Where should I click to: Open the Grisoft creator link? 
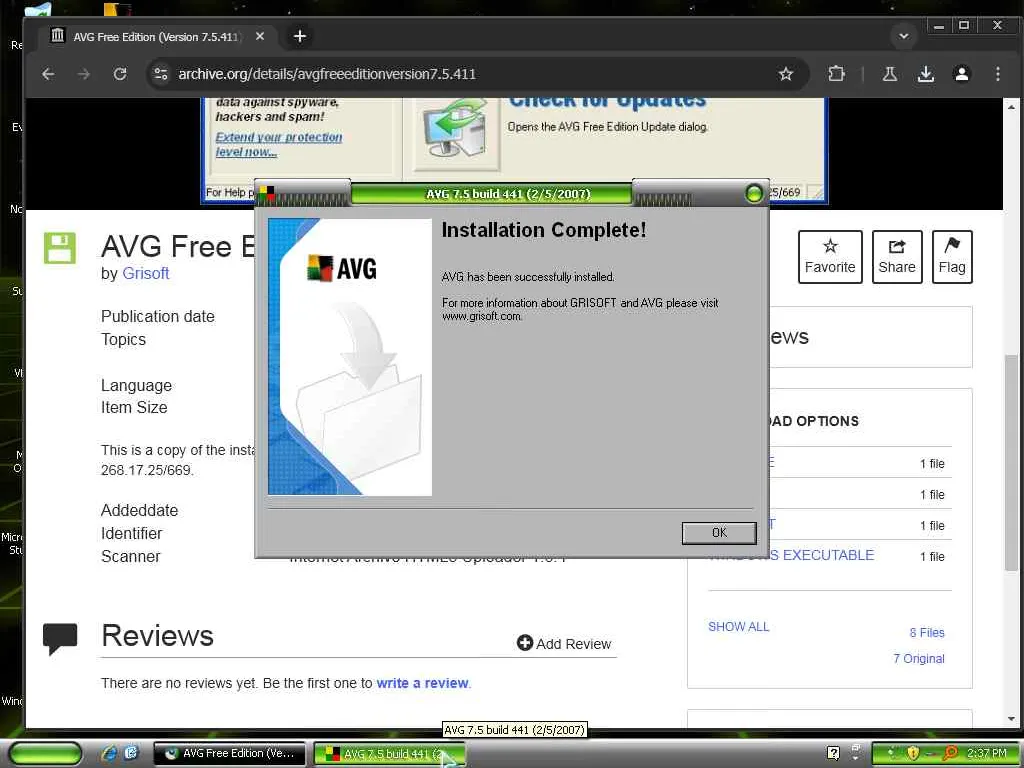click(x=146, y=274)
